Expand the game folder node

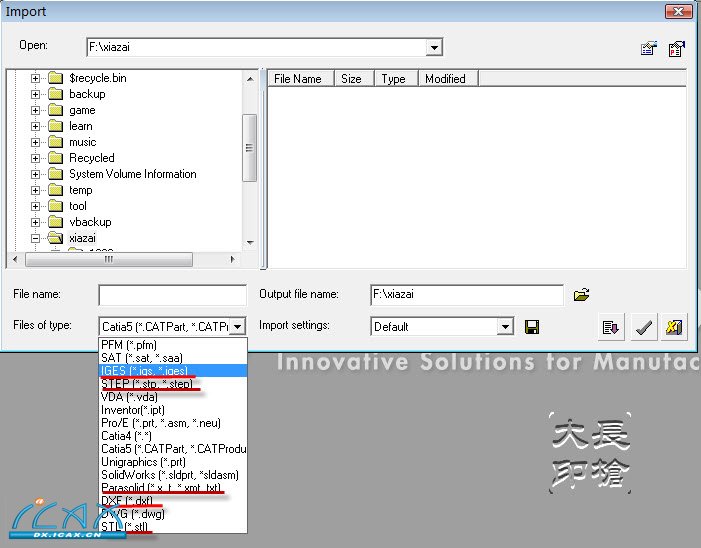(x=35, y=110)
